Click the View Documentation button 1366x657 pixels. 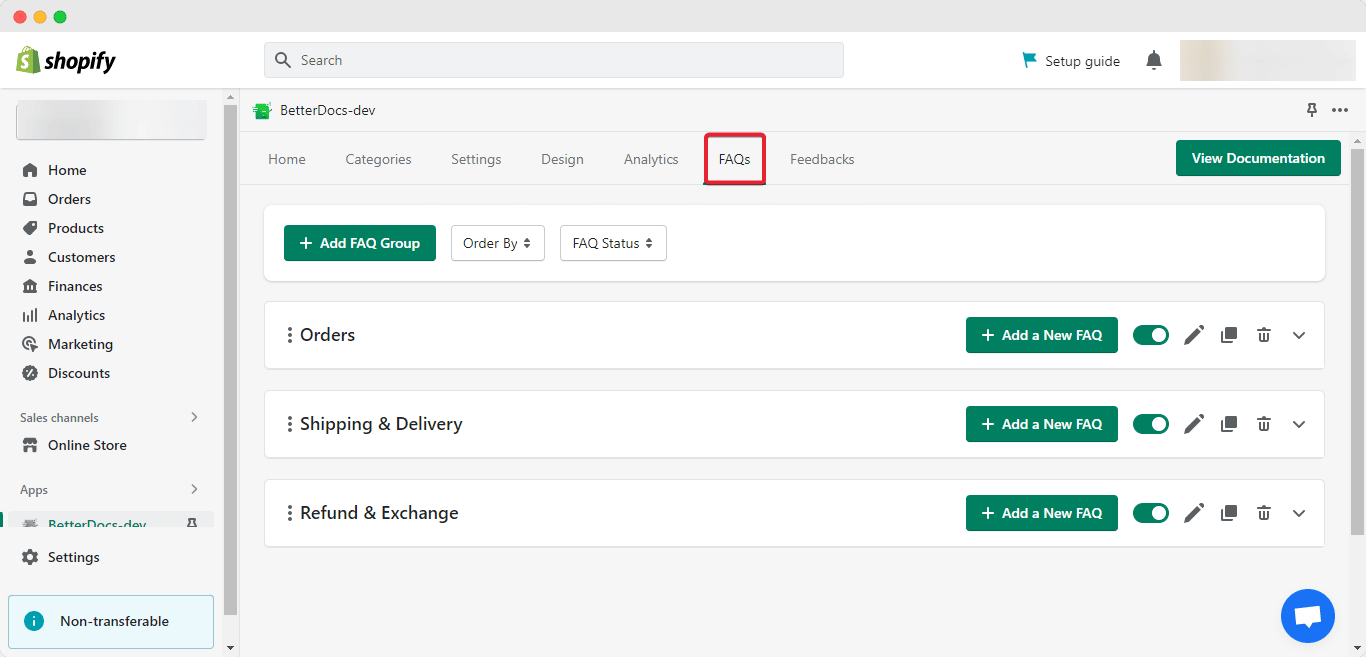1258,158
